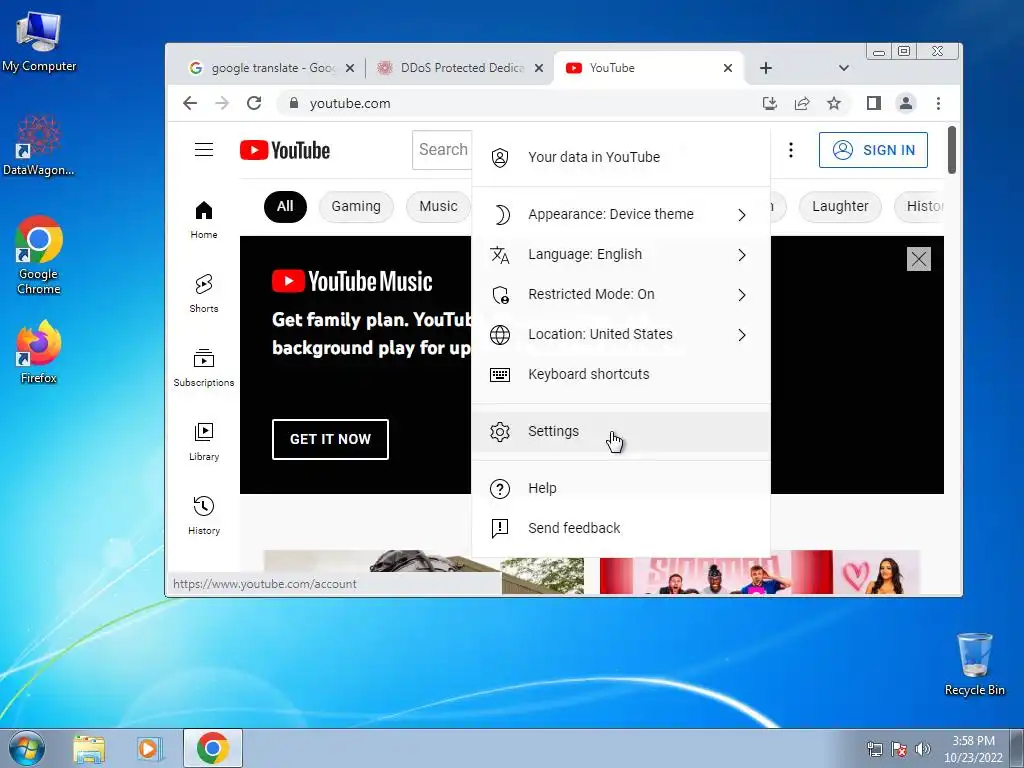Open the media player taskbar icon

coord(149,748)
